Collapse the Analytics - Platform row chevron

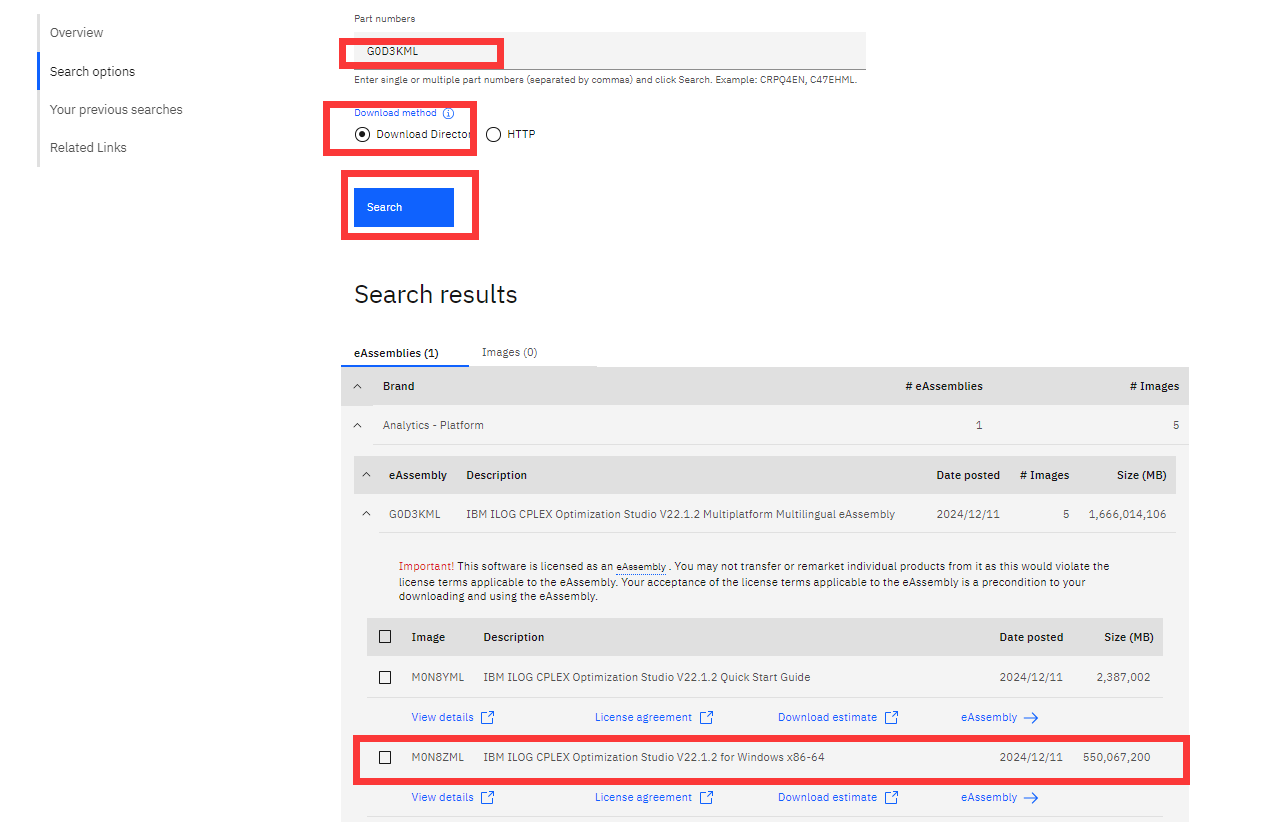pyautogui.click(x=357, y=425)
